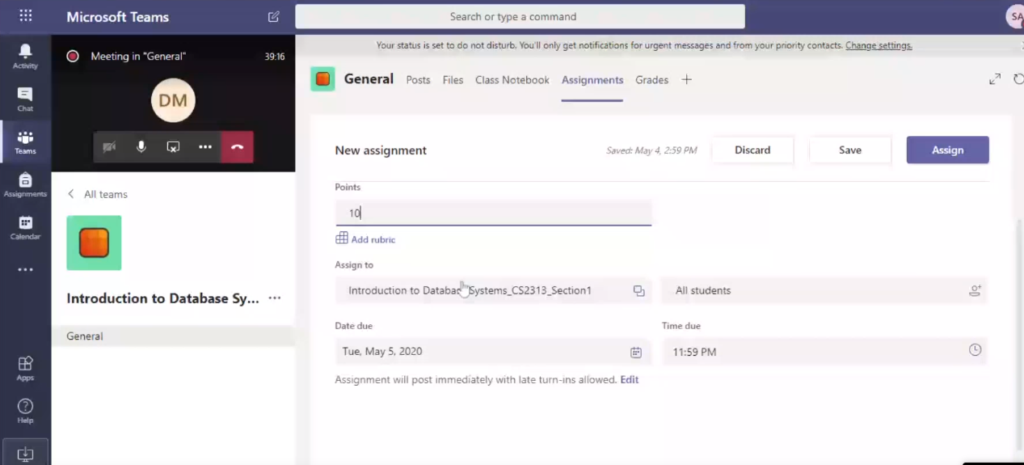This screenshot has width=1024, height=465.
Task: Click the DM participant avatar
Action: point(173,101)
